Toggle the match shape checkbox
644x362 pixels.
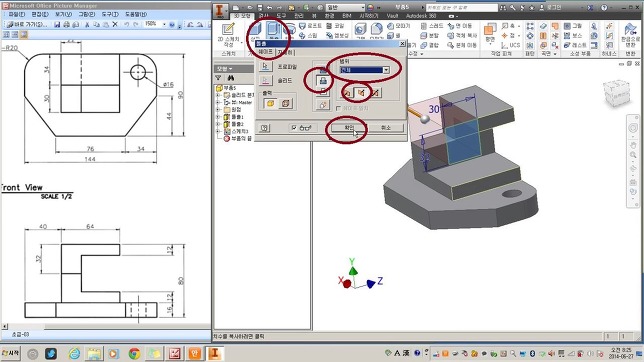click(338, 108)
